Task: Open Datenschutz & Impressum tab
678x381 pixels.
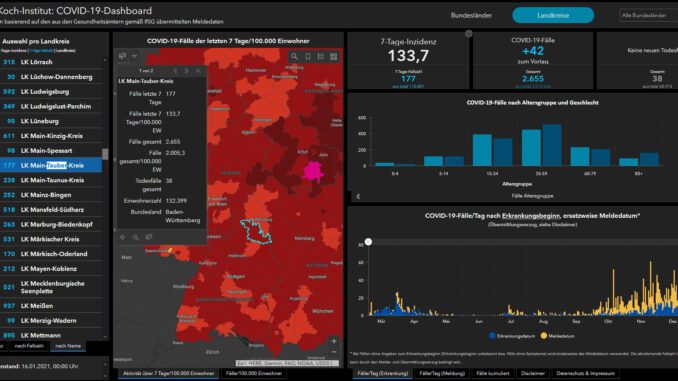Action: click(x=585, y=373)
